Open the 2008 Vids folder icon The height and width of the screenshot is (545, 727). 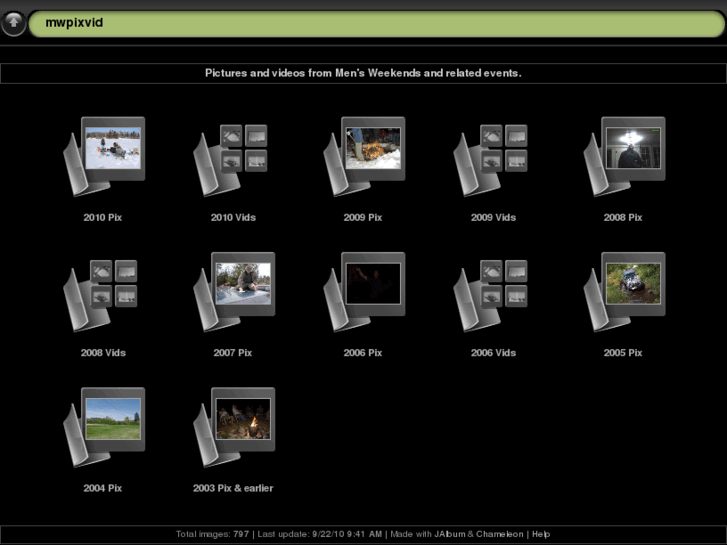tap(104, 291)
